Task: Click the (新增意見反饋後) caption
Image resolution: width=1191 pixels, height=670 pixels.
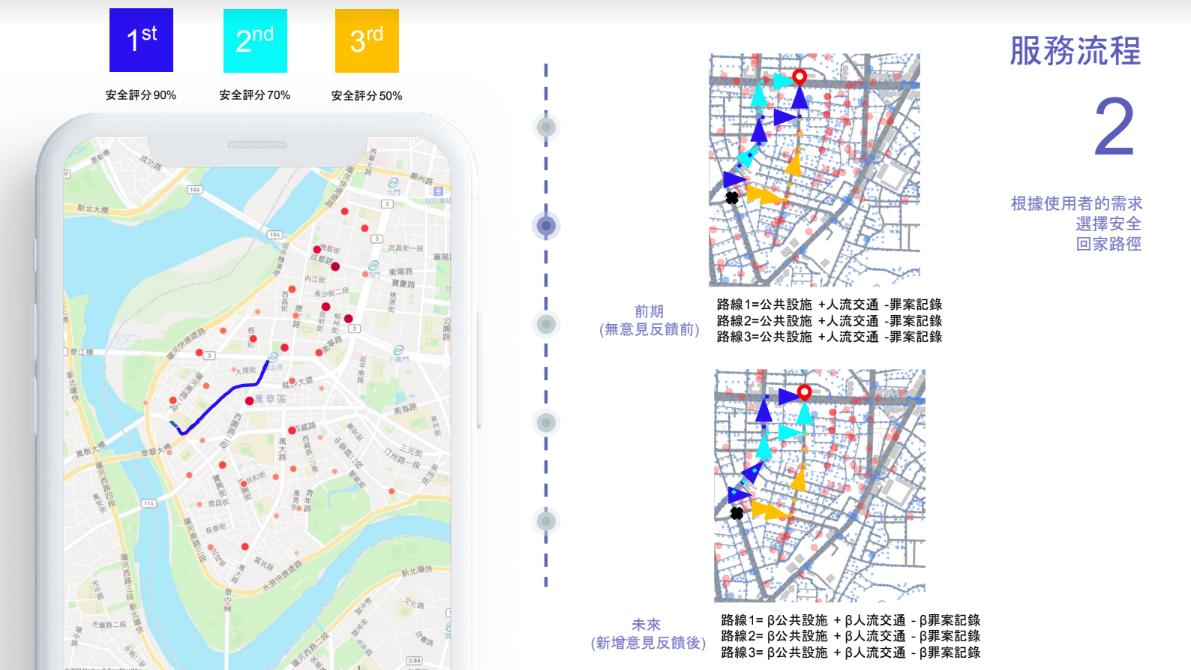Action: [x=648, y=643]
